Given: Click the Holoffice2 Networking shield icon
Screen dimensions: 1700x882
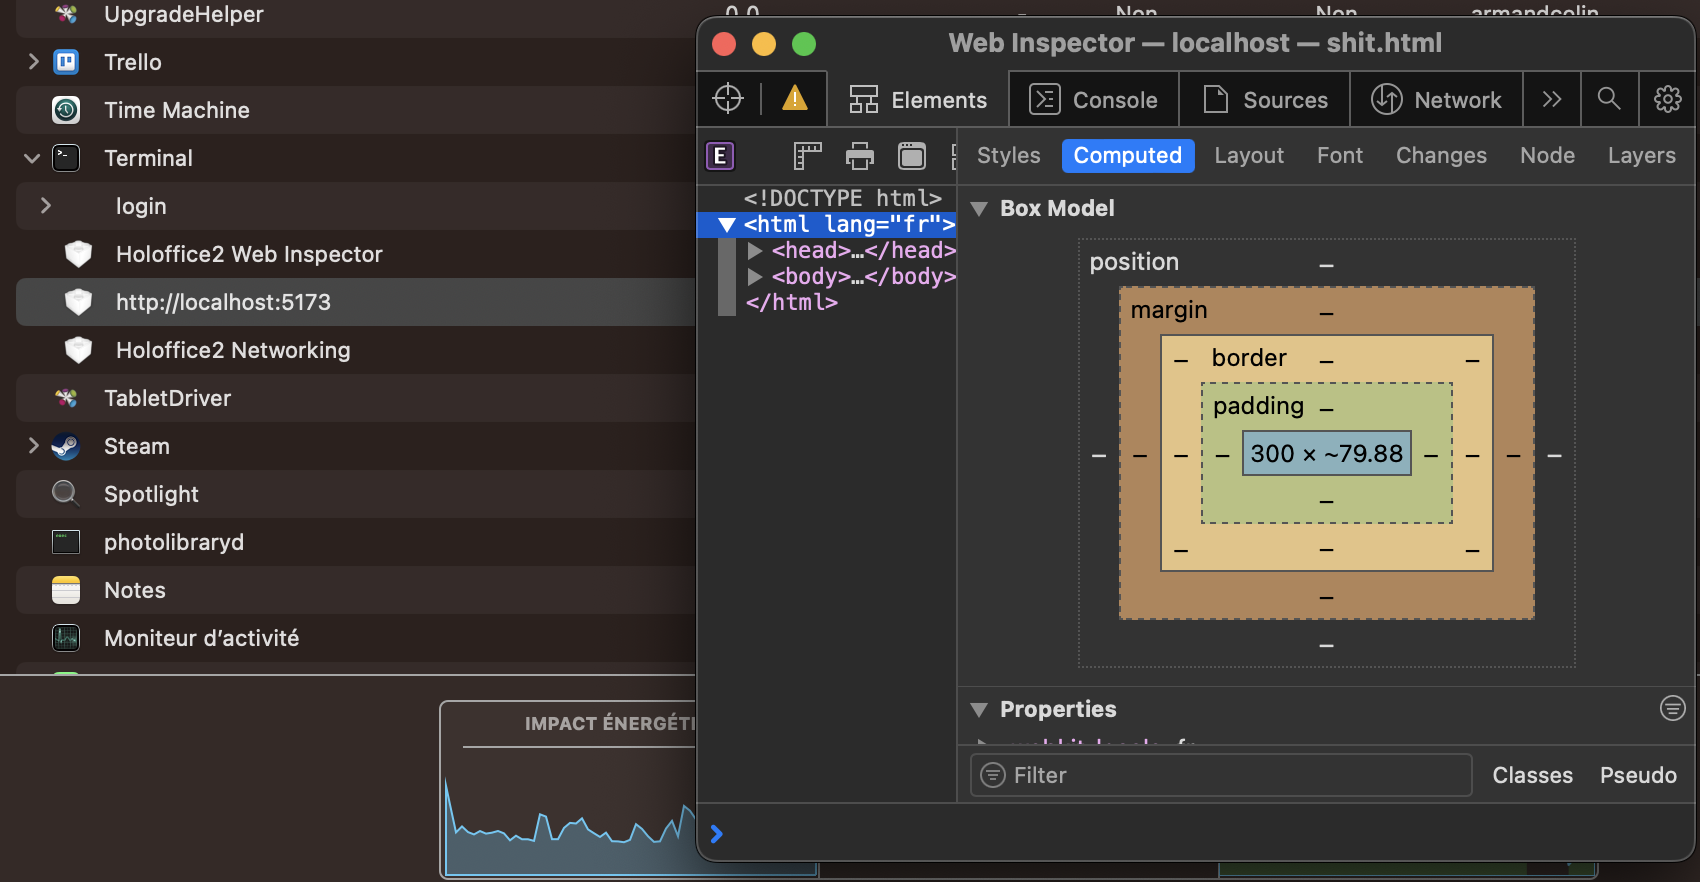Looking at the screenshot, I should 78,350.
